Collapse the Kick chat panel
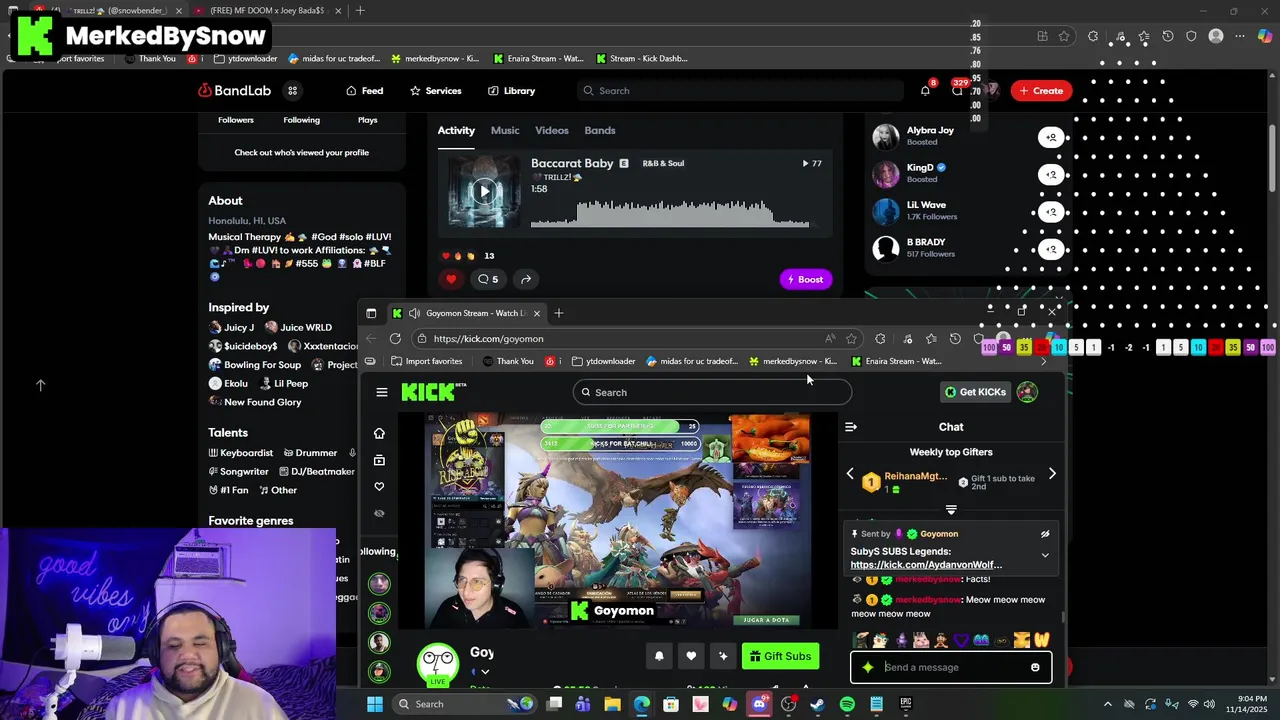Screen dimensions: 1280x720 [851, 427]
